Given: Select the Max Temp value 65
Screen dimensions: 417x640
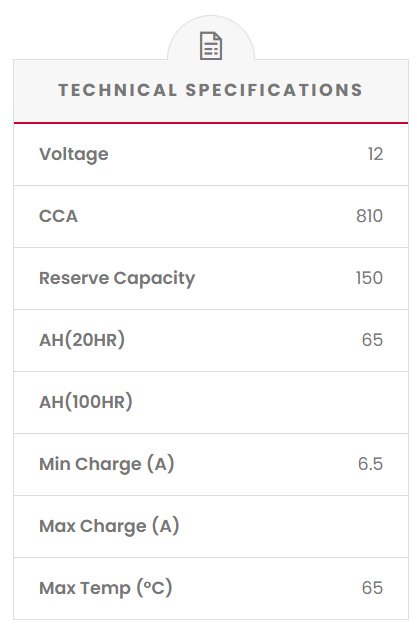Looking at the screenshot, I should [372, 589].
